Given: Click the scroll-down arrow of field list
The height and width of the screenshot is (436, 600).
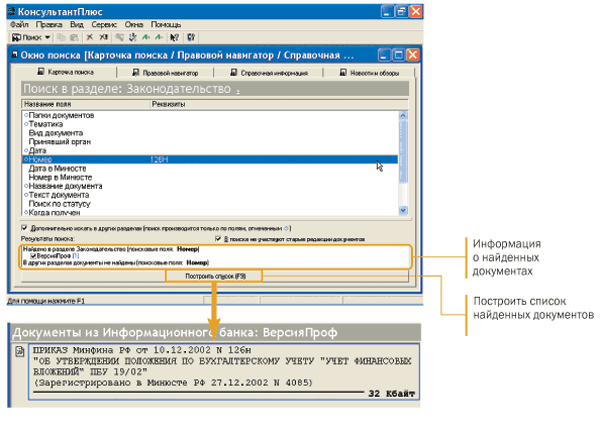Looking at the screenshot, I should tap(403, 210).
